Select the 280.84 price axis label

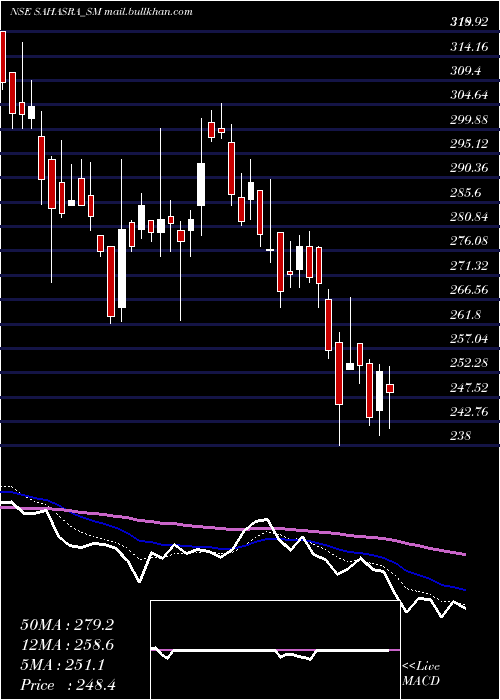(469, 217)
